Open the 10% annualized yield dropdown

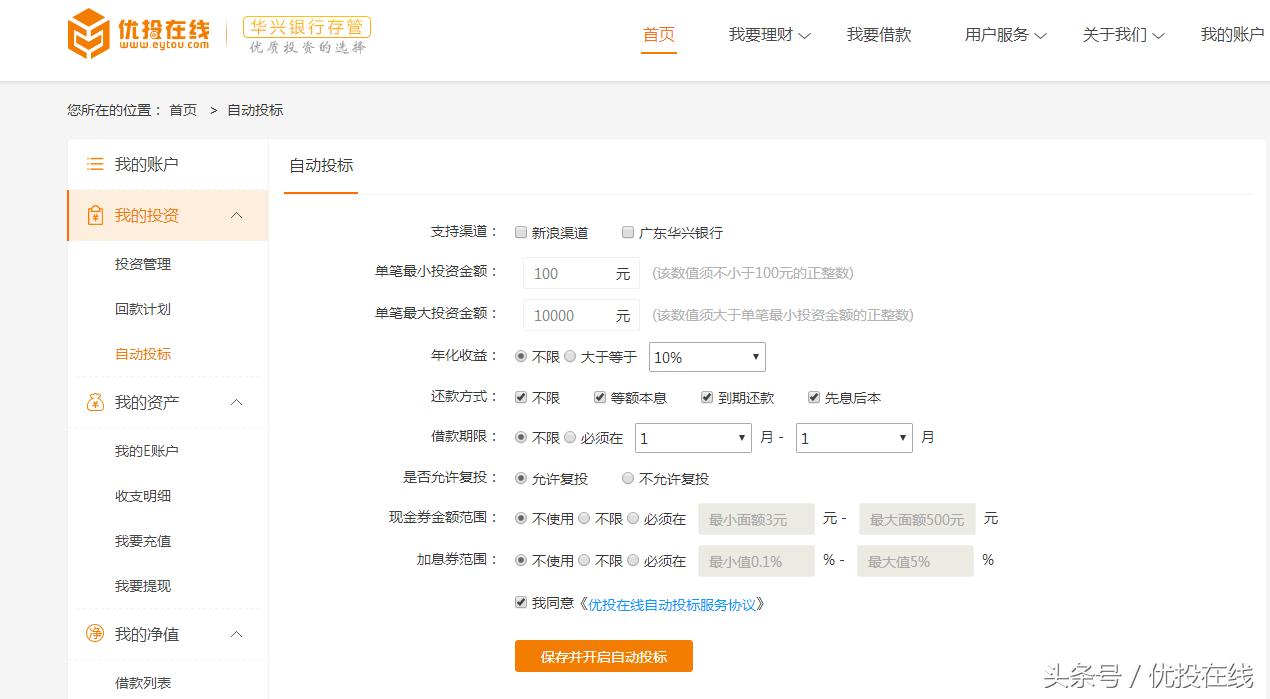coord(707,356)
